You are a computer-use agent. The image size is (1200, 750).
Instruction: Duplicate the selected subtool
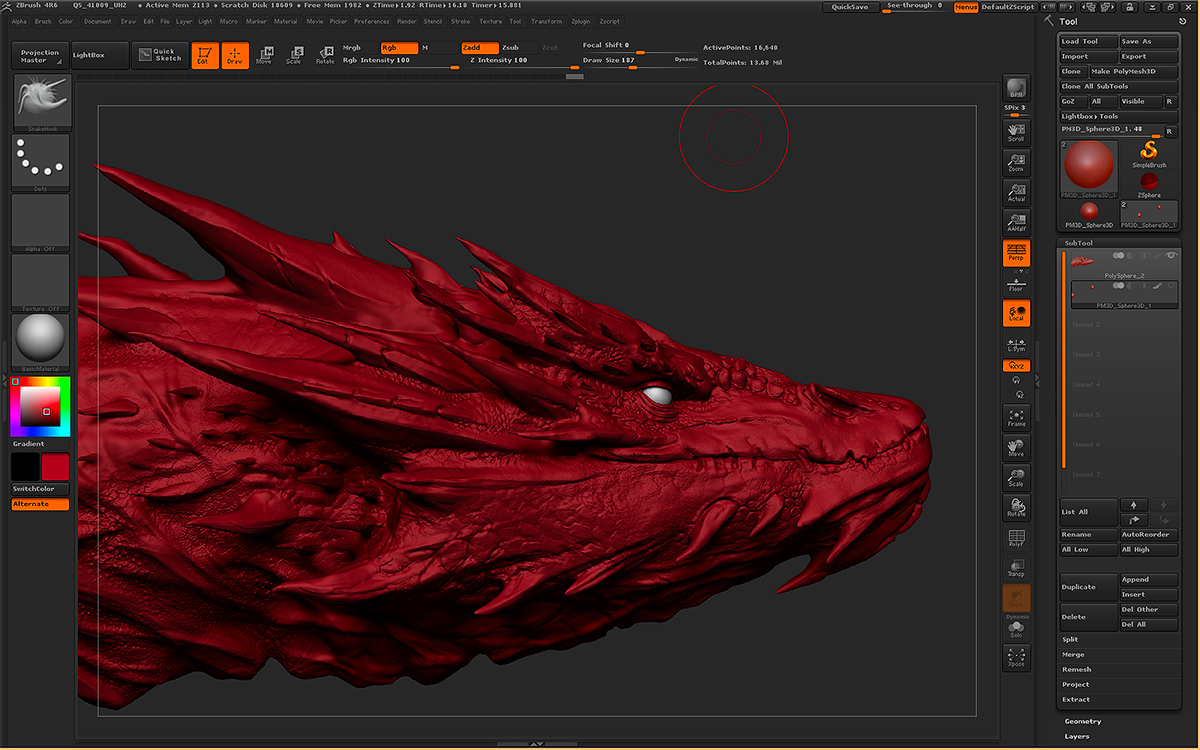pos(1087,589)
